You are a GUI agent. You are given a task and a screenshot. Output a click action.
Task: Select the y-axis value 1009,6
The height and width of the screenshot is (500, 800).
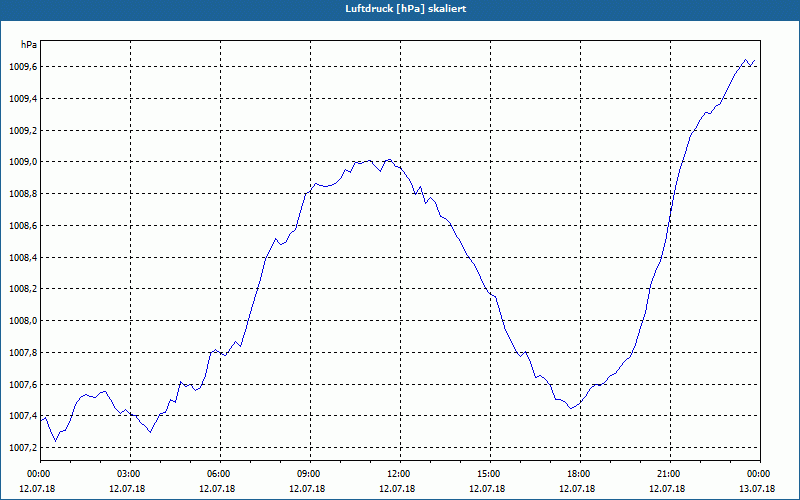click(22, 67)
